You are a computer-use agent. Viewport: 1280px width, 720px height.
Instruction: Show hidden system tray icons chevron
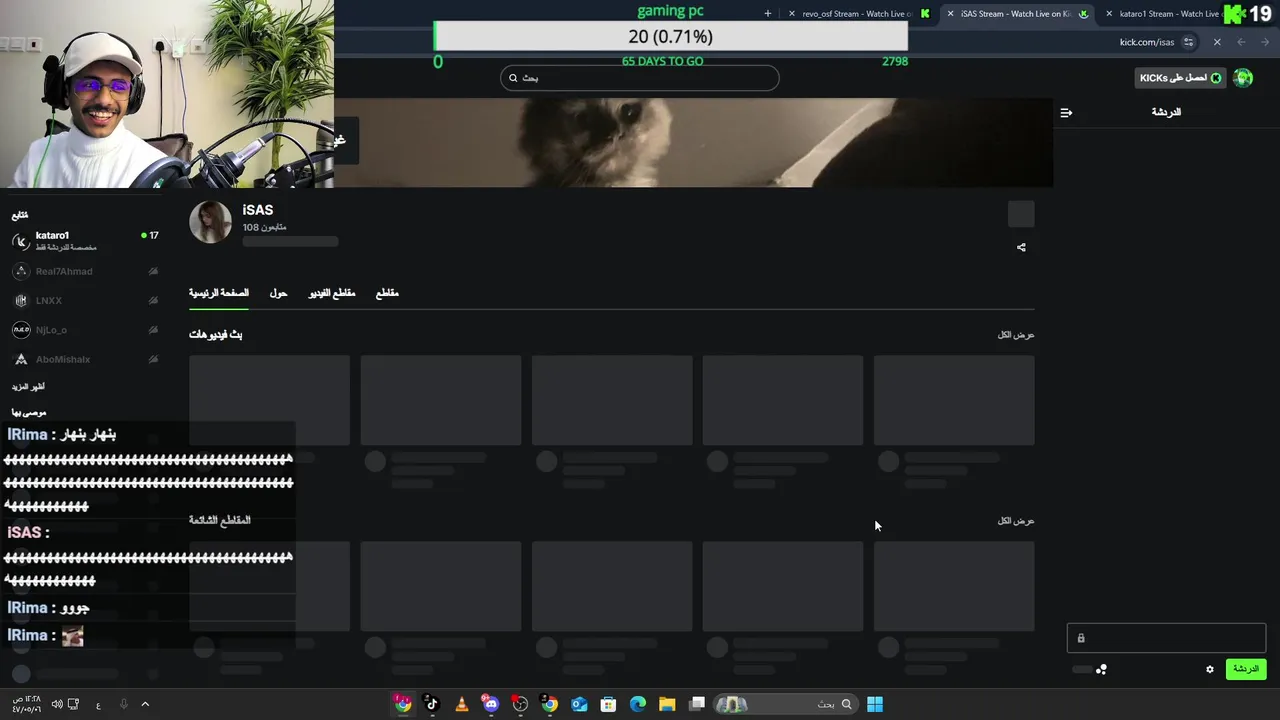click(x=145, y=704)
